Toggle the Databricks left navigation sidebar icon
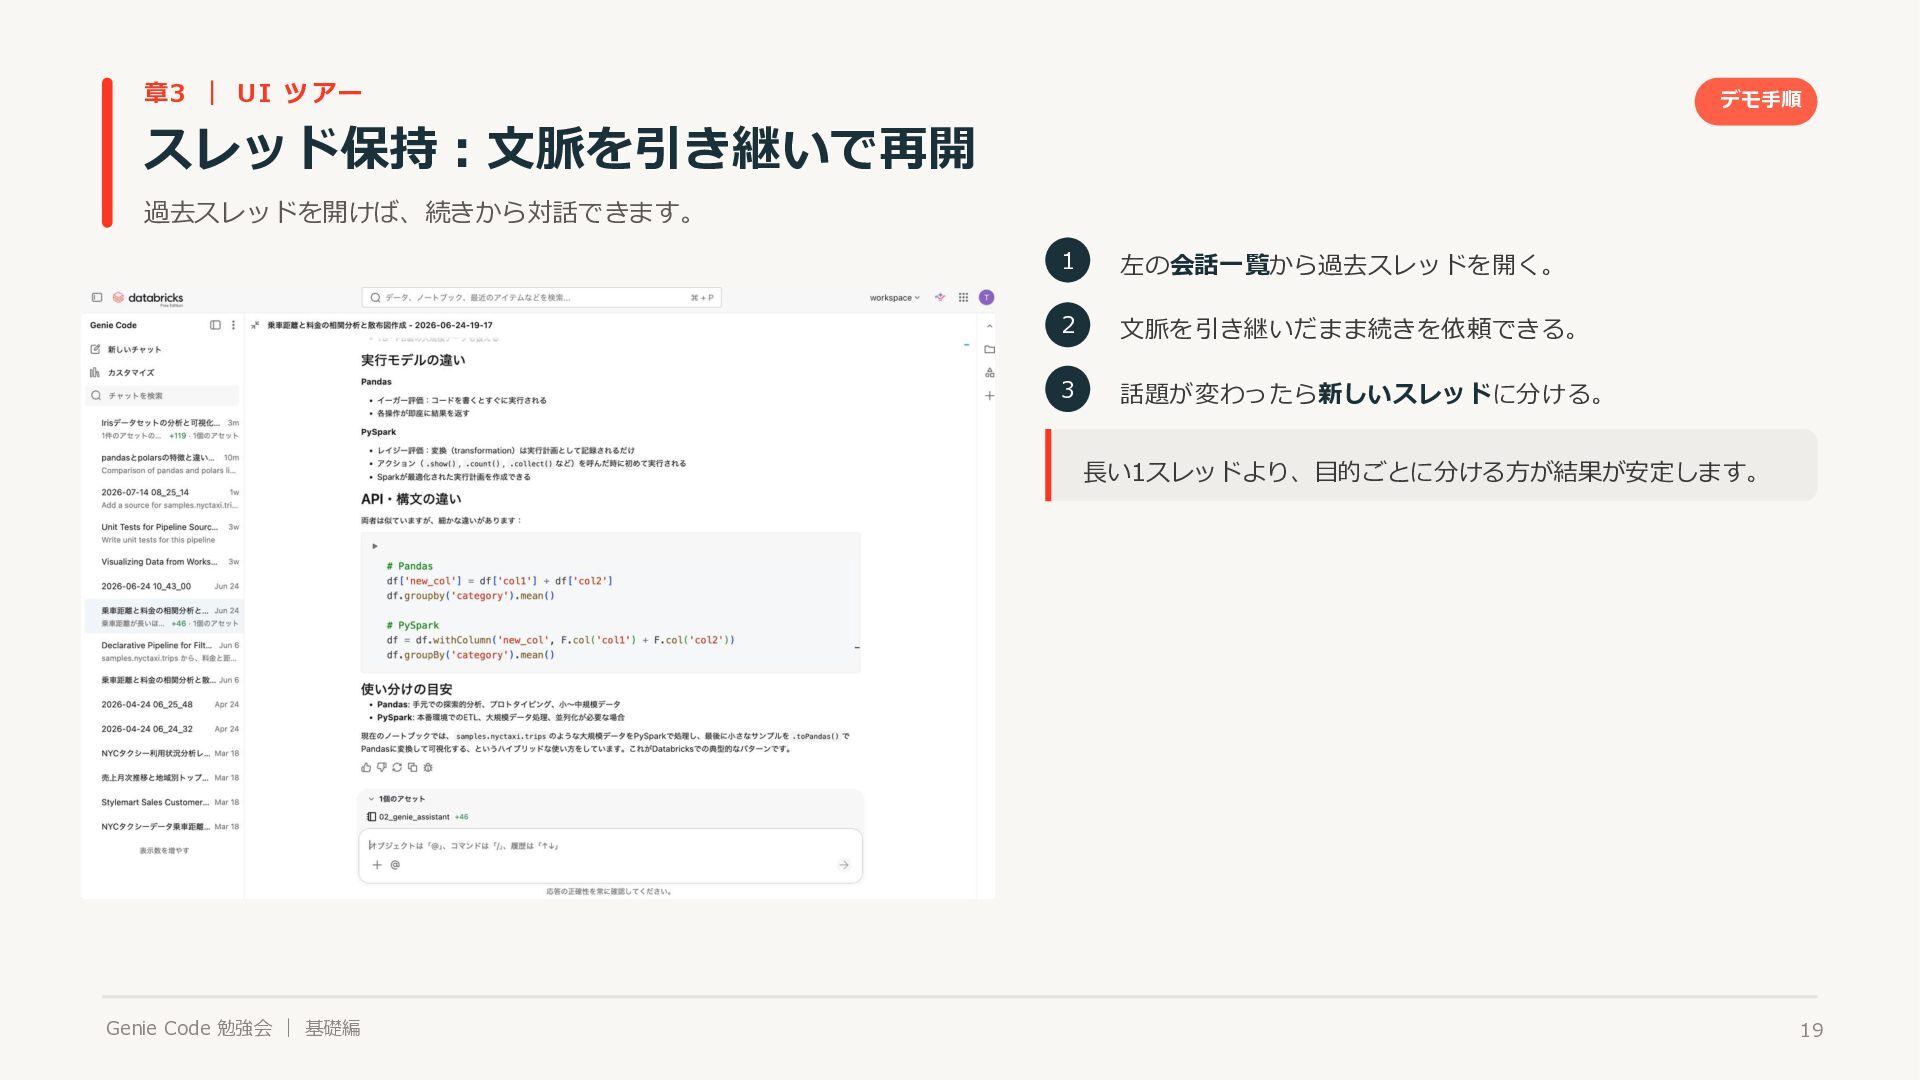The height and width of the screenshot is (1080, 1920). pos(97,297)
